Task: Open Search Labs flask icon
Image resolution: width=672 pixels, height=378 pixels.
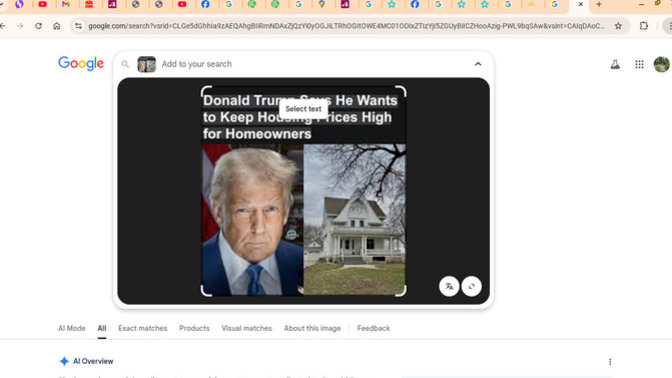Action: 615,64
